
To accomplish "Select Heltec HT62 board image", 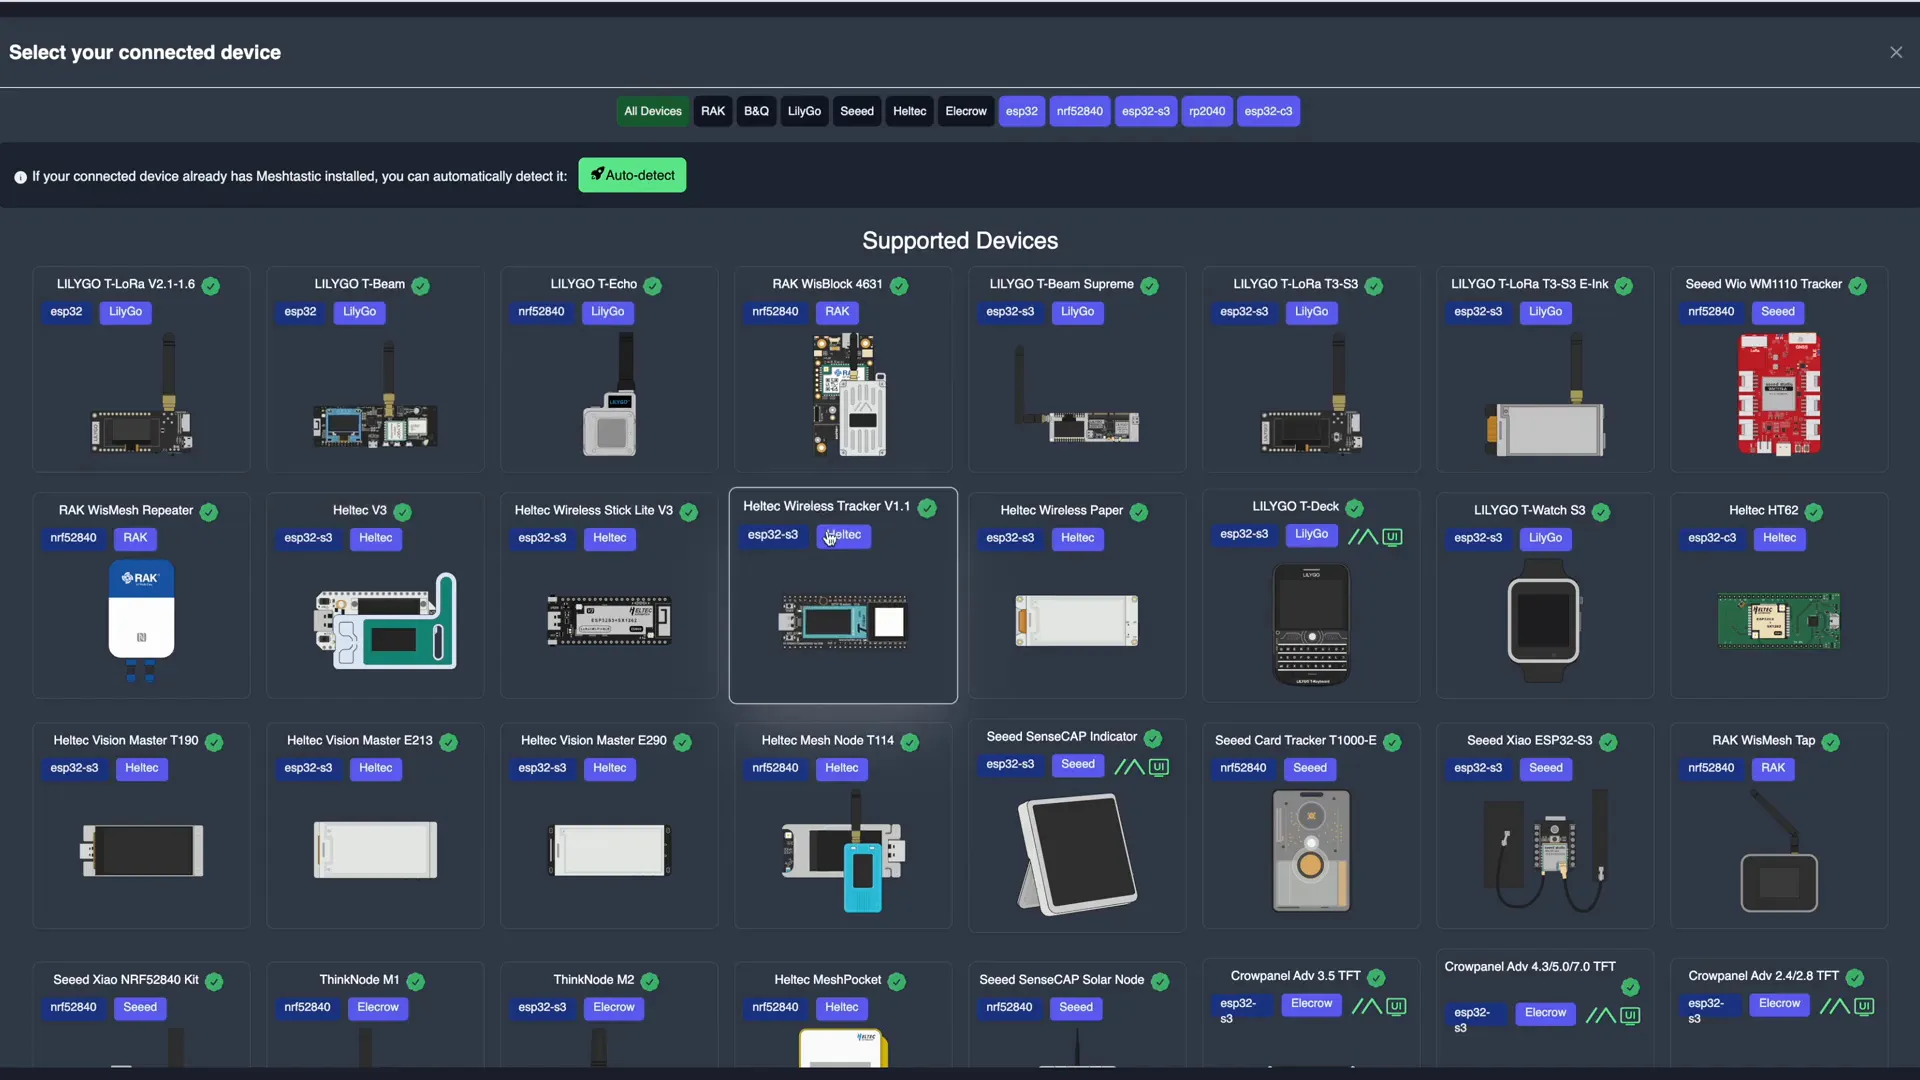I will (x=1779, y=620).
